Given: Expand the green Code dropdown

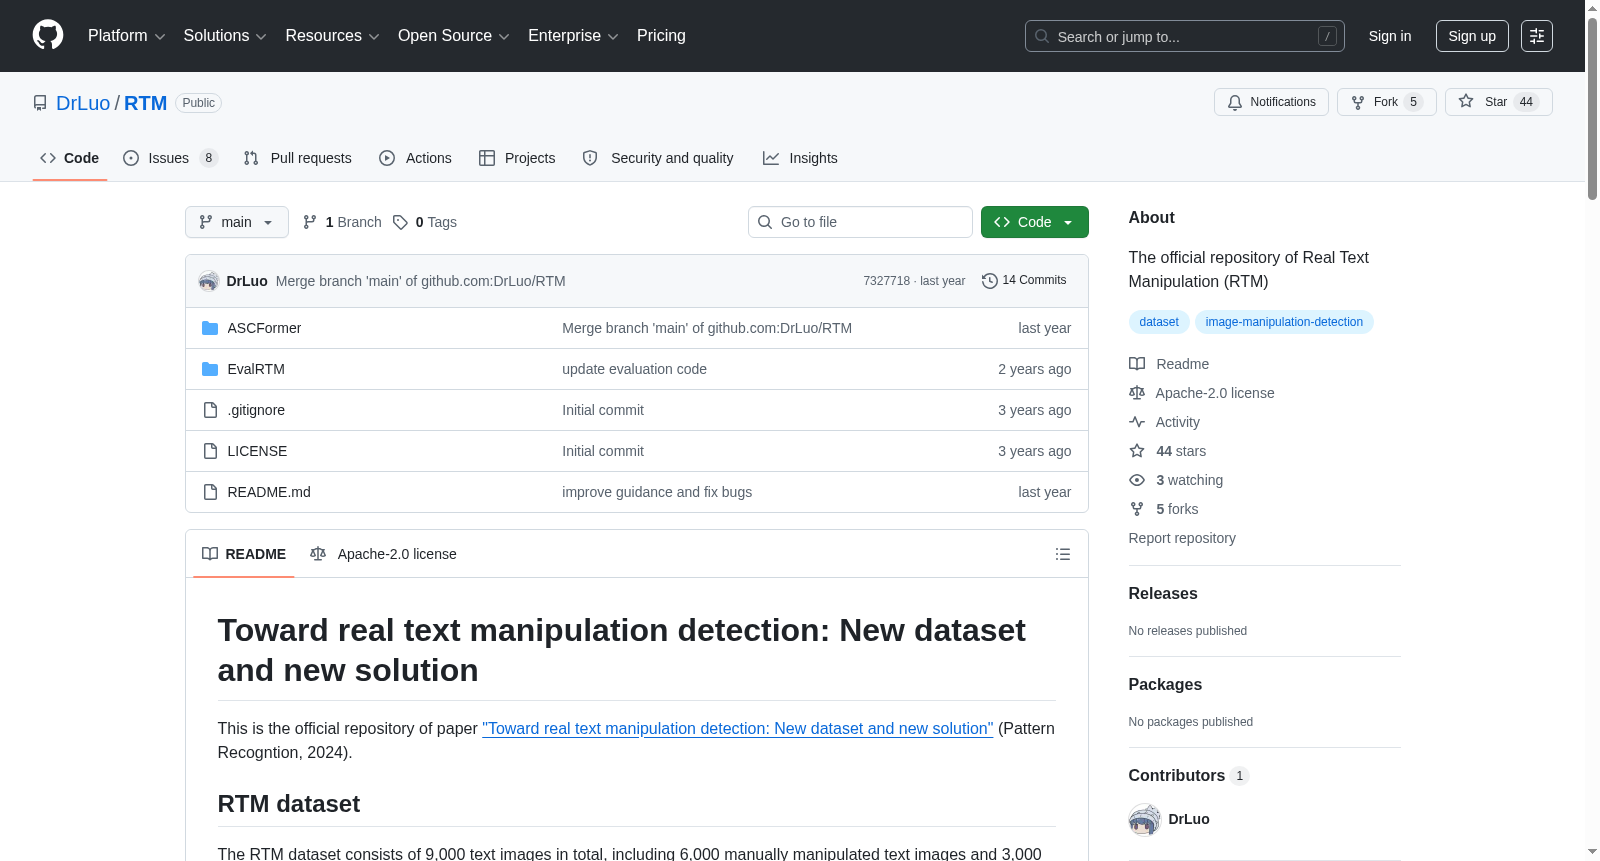Looking at the screenshot, I should tap(1035, 222).
